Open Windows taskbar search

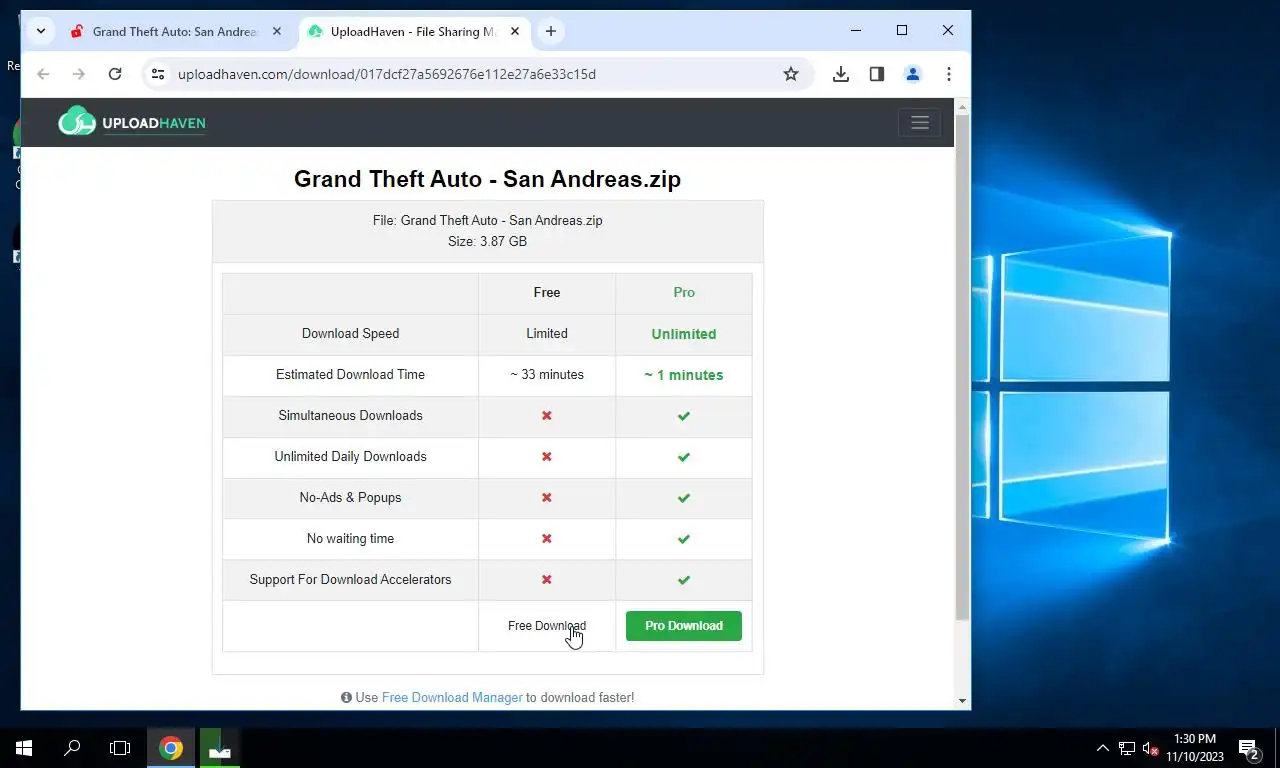(72, 747)
